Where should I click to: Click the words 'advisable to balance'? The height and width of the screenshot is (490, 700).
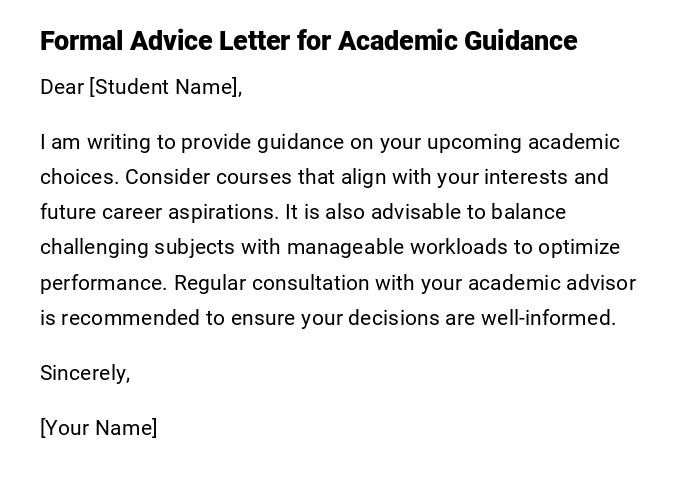(470, 212)
